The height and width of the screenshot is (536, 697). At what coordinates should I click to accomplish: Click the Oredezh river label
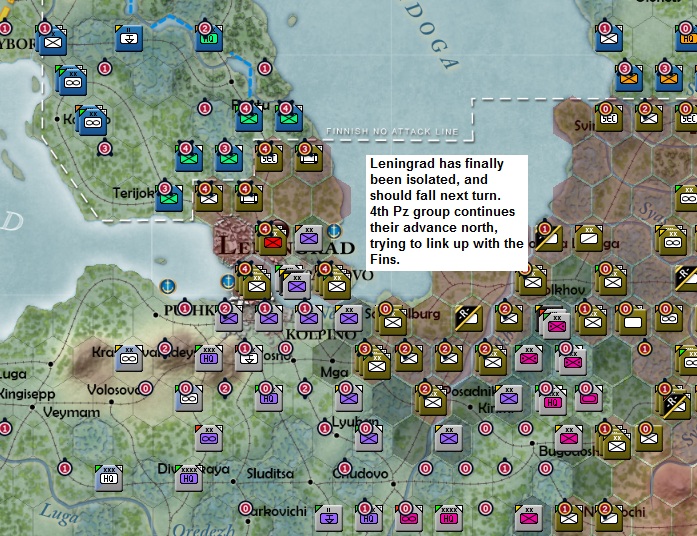point(203,530)
